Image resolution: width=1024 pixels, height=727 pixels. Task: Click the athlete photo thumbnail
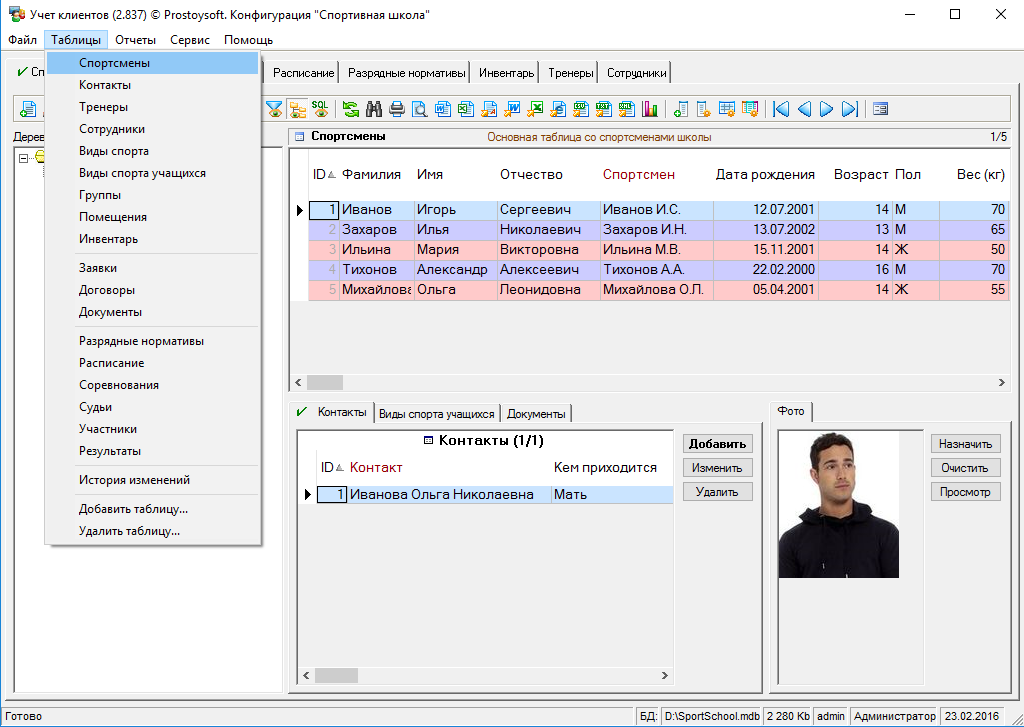click(838, 505)
